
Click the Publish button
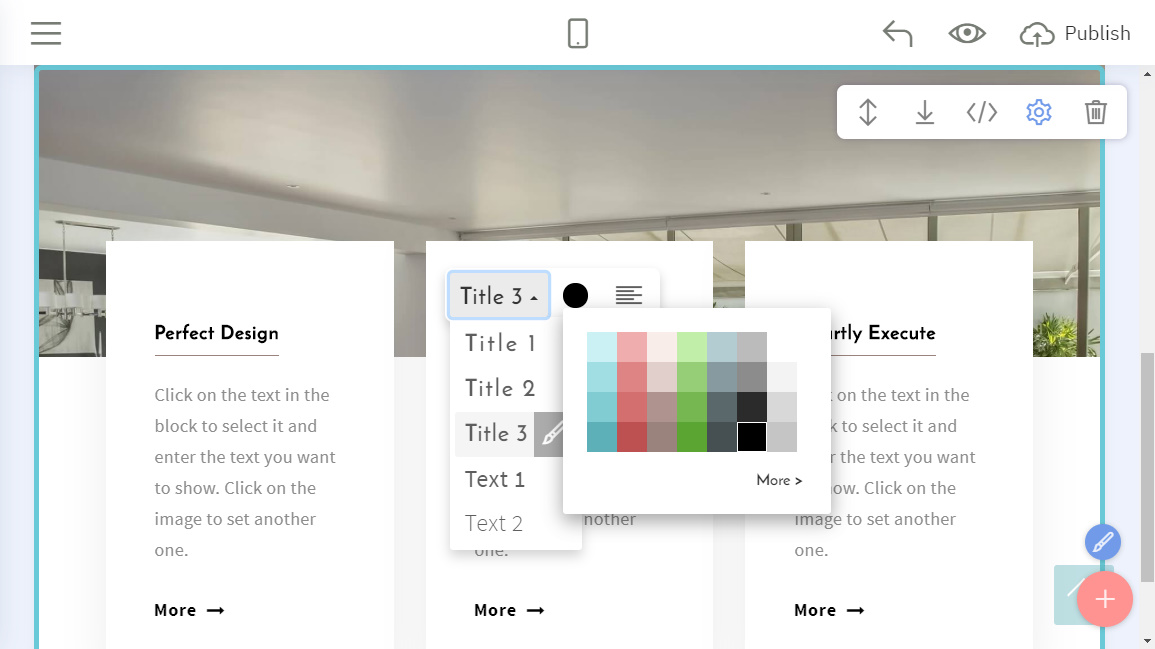tap(1075, 33)
